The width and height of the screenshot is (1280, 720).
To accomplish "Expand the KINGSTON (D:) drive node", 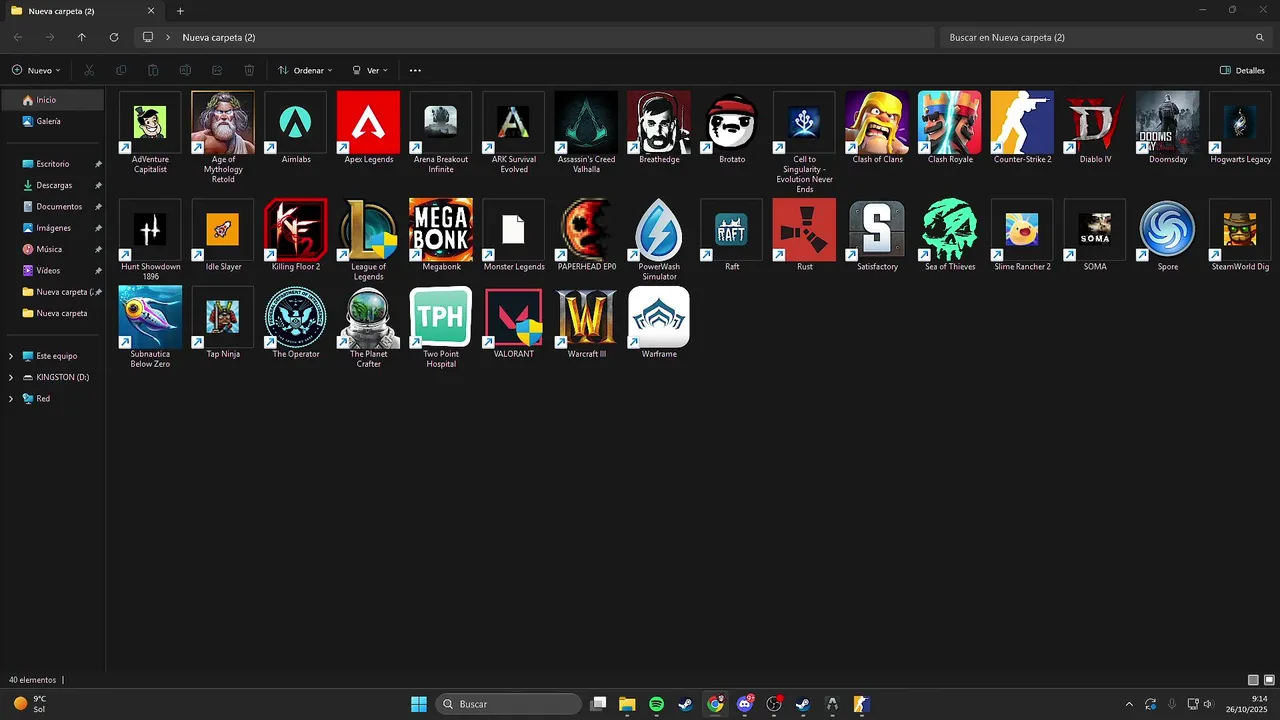I will click(x=11, y=377).
